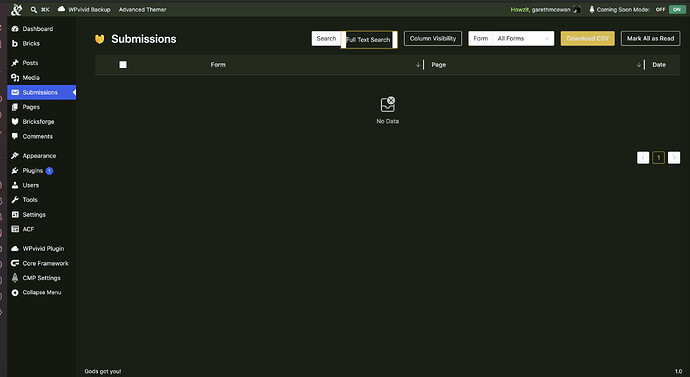The width and height of the screenshot is (690, 377).
Task: Click the Comments menu label
Action: coord(37,136)
